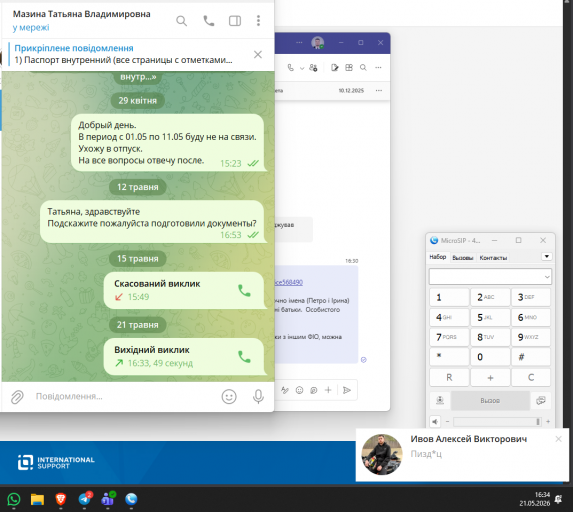The width and height of the screenshot is (573, 512).
Task: Open more options in Teams chat toolbar
Action: (378, 68)
